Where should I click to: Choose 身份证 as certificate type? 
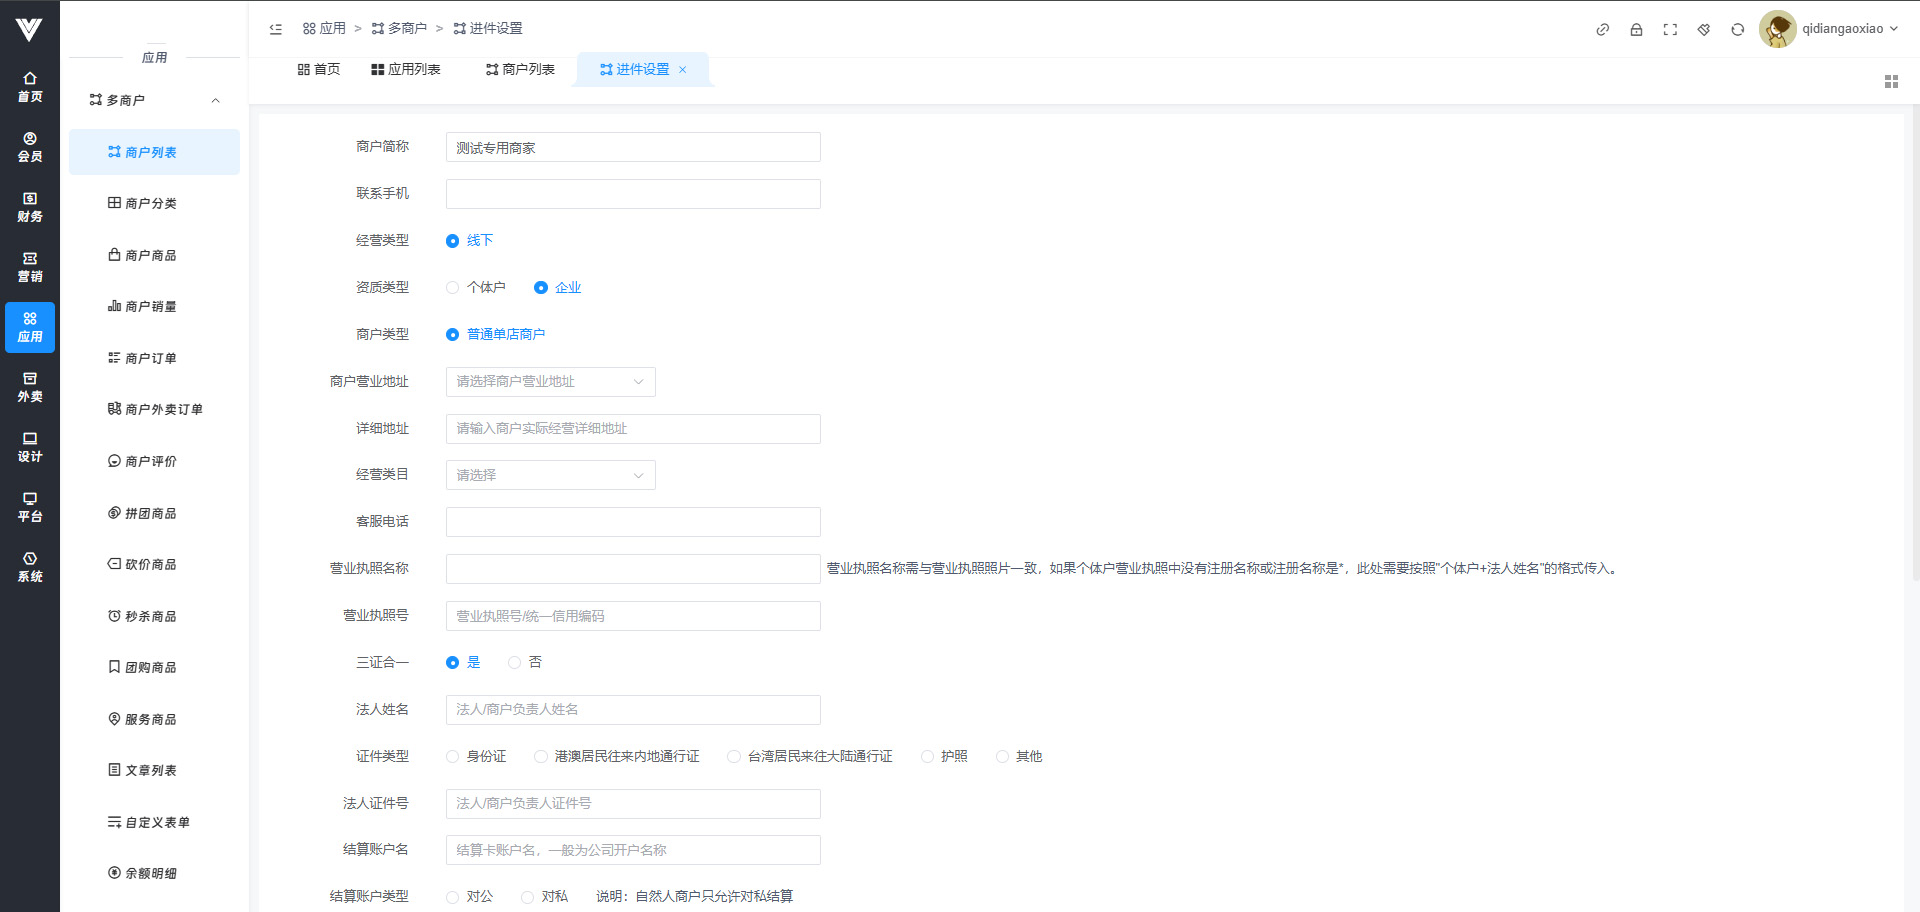click(x=453, y=757)
